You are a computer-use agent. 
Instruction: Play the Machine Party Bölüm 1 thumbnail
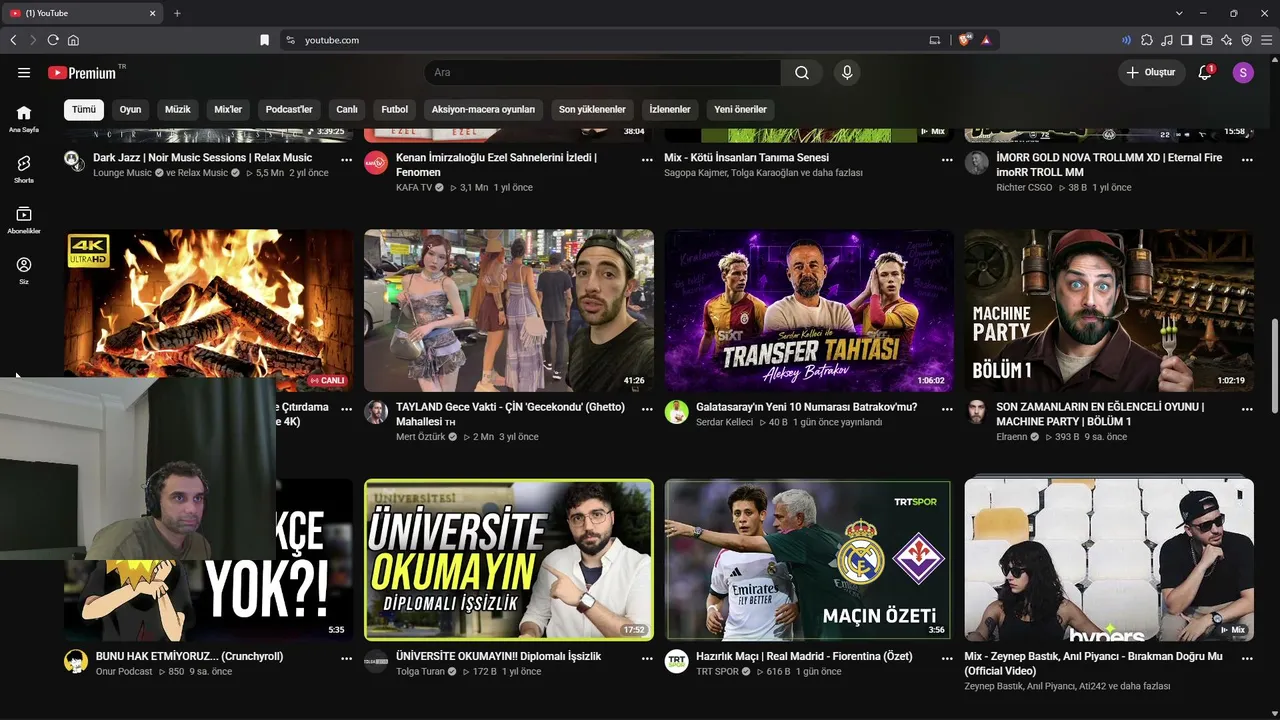click(x=1109, y=311)
